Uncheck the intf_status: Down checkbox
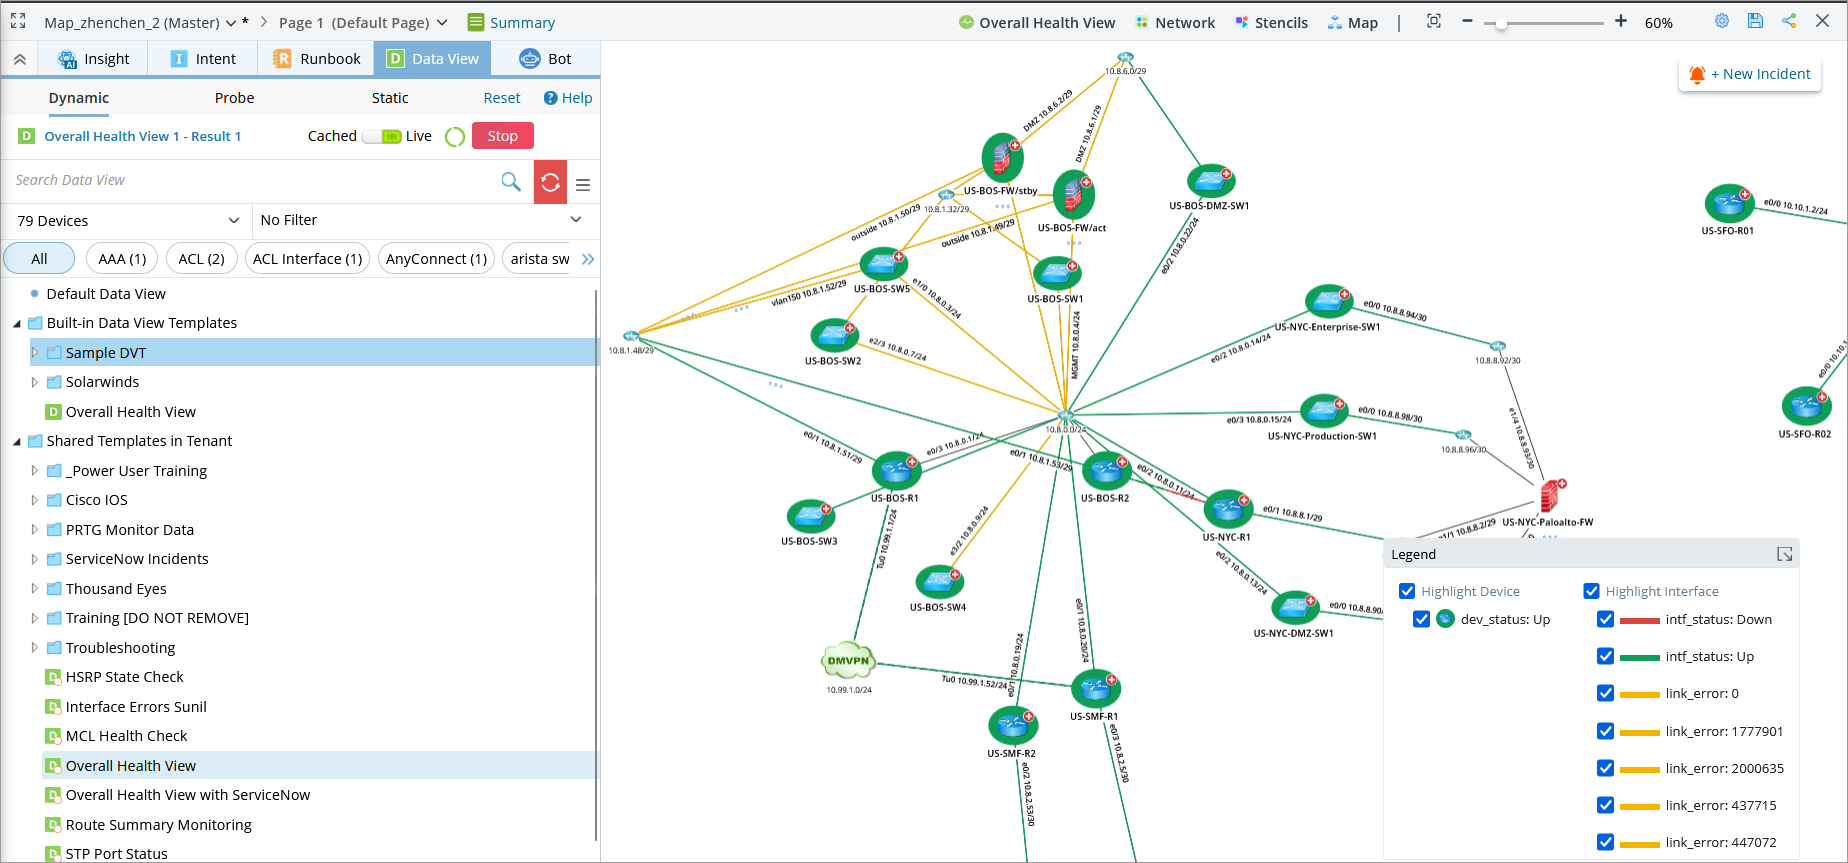 click(1605, 619)
